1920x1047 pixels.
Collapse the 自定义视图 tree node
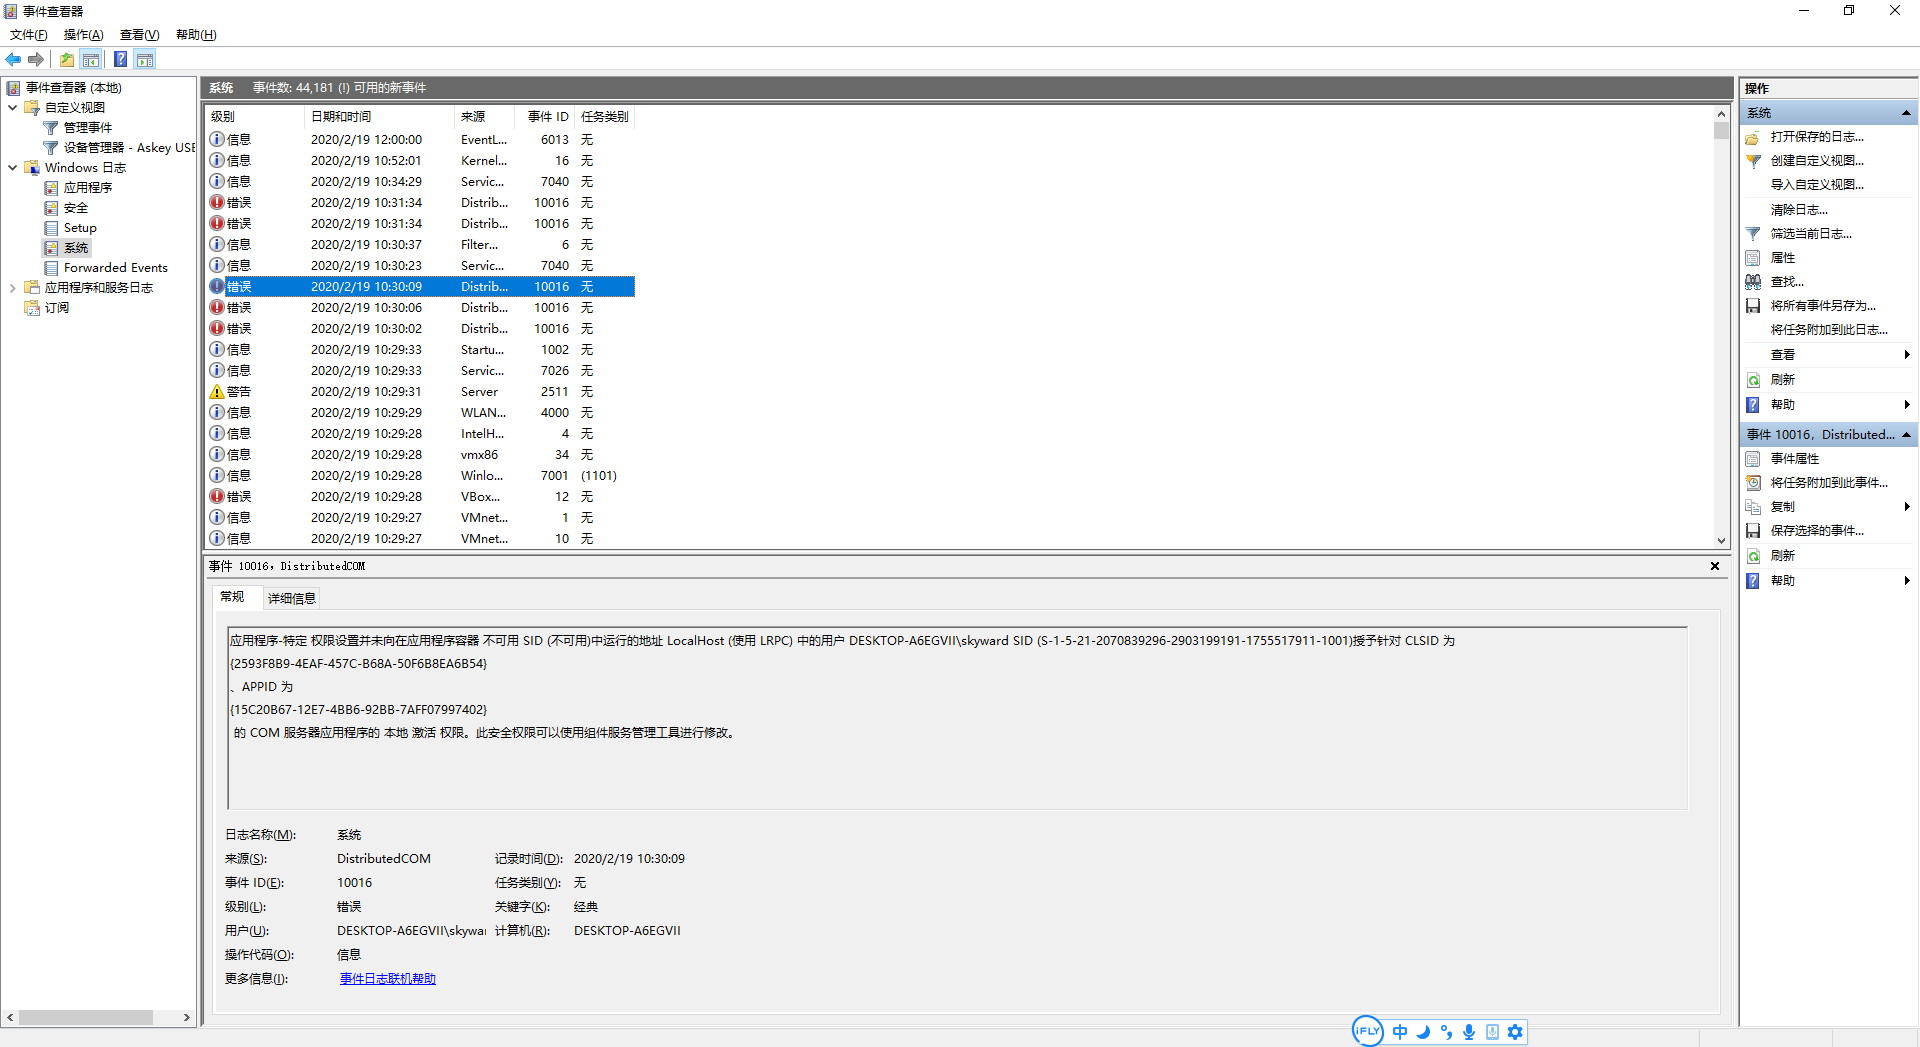pos(12,108)
